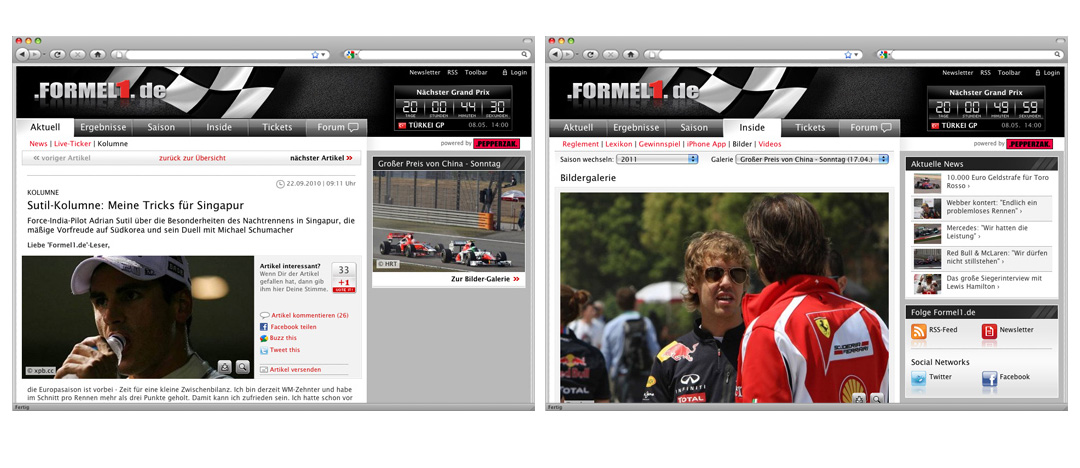This screenshot has width=1080, height=468.
Task: Click the Twitter social network icon
Action: (918, 378)
